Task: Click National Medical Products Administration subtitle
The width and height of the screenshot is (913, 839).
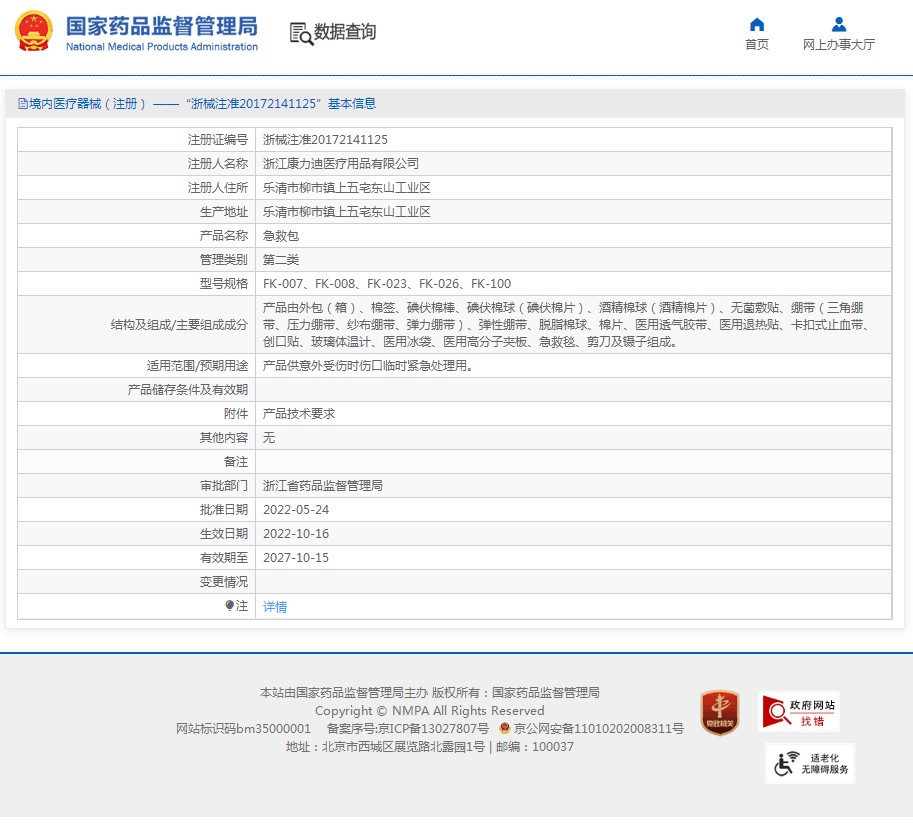Action: point(161,47)
